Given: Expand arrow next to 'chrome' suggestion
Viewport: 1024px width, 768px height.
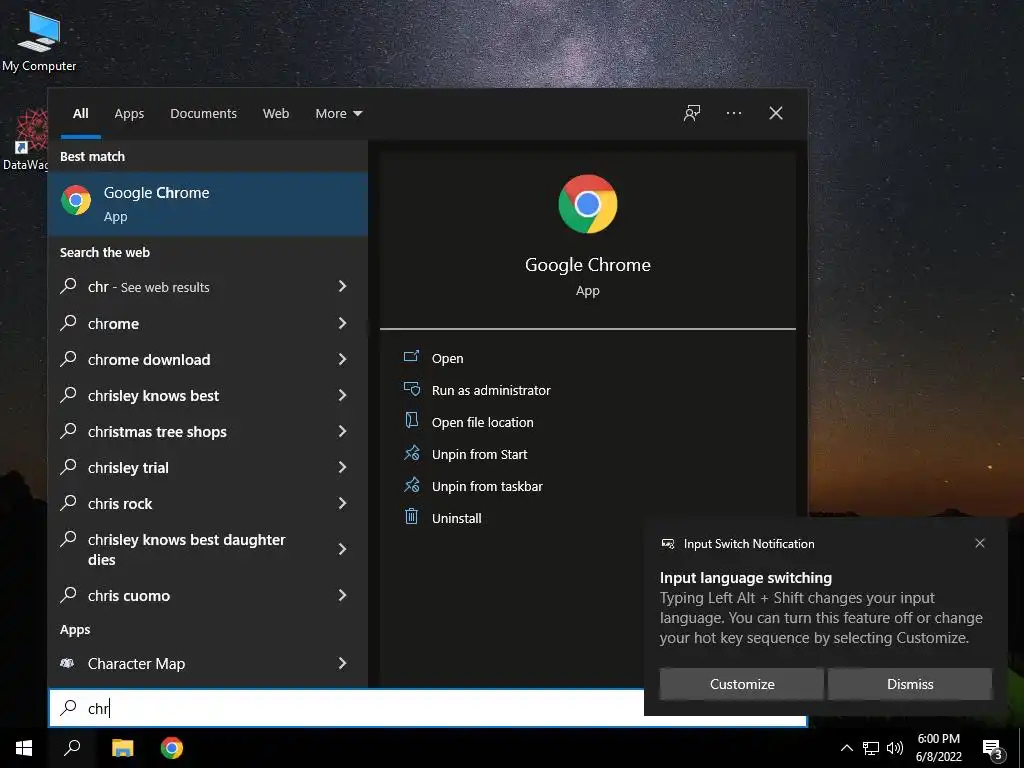Looking at the screenshot, I should 342,323.
